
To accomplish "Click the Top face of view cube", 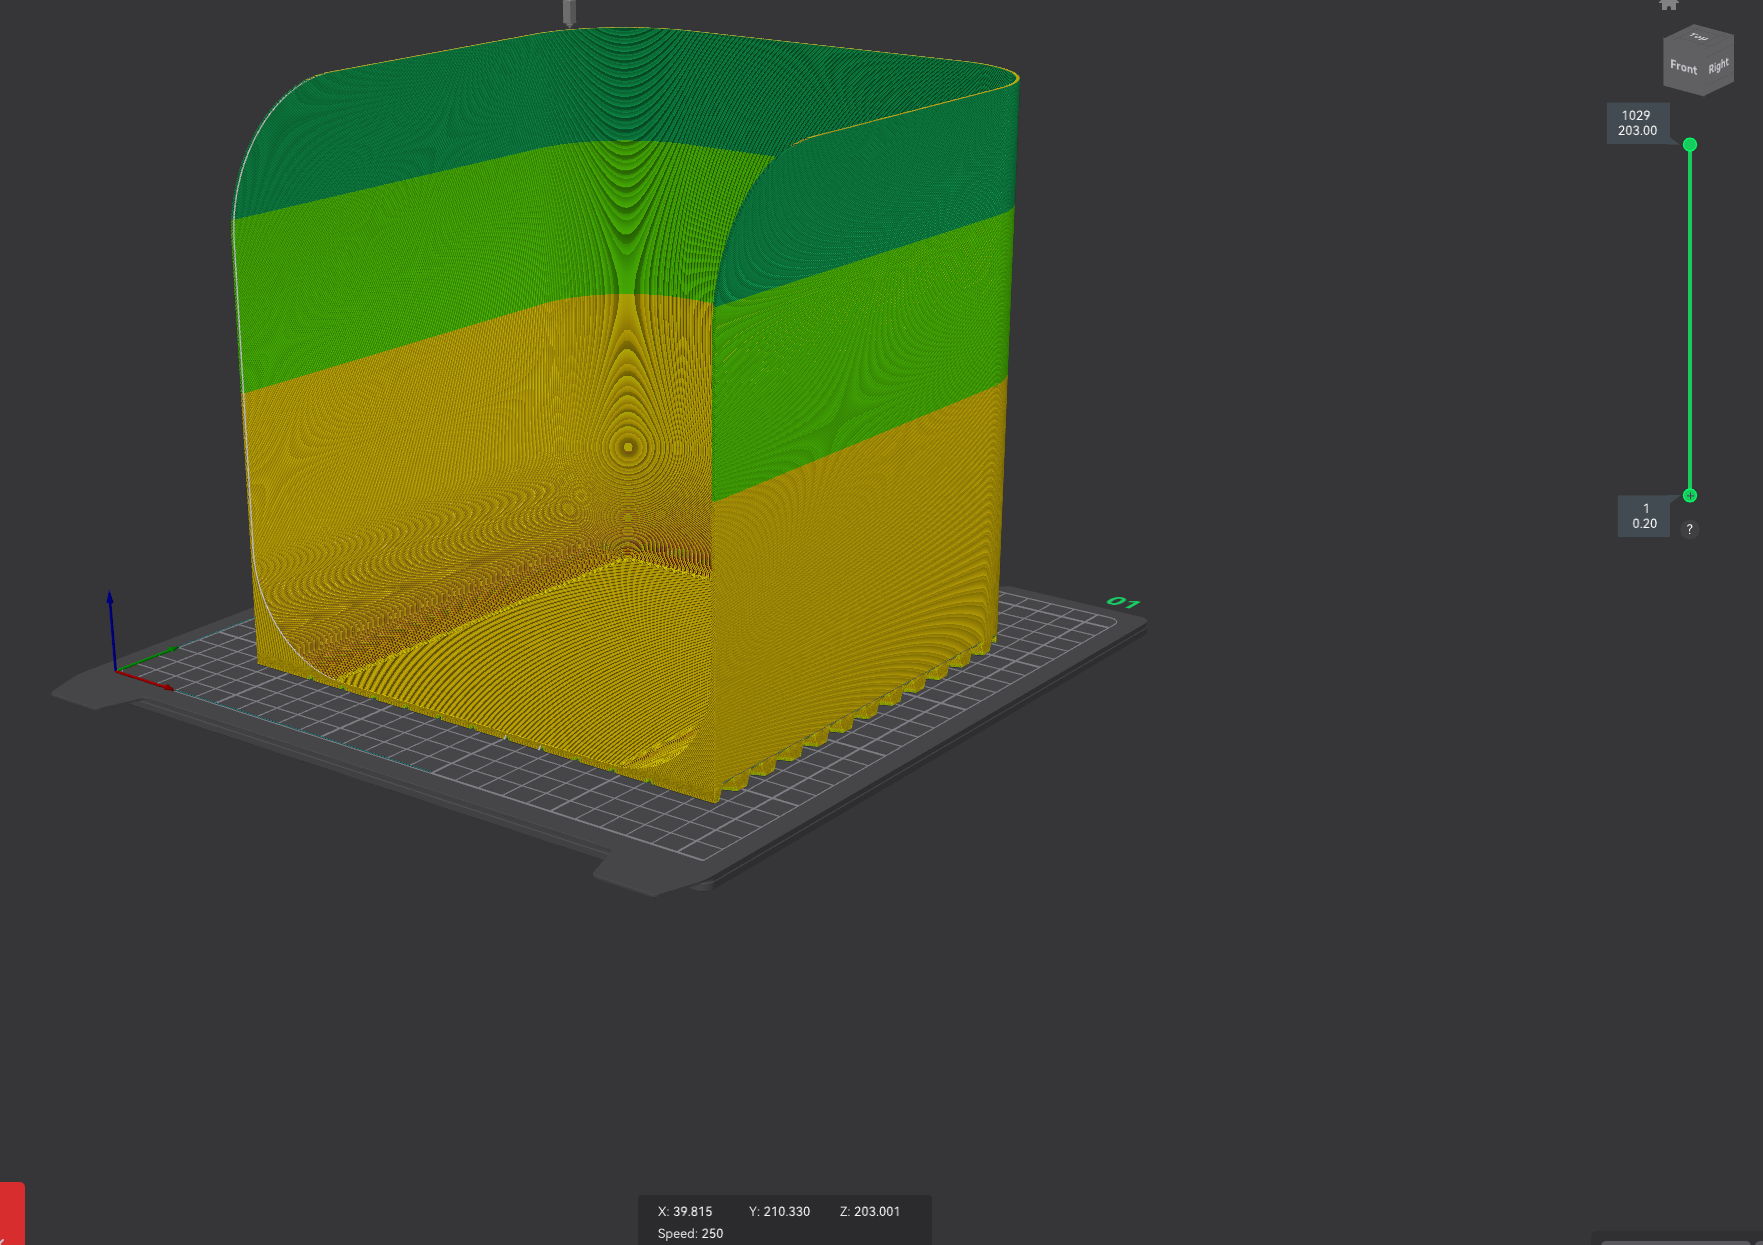I will [x=1699, y=37].
